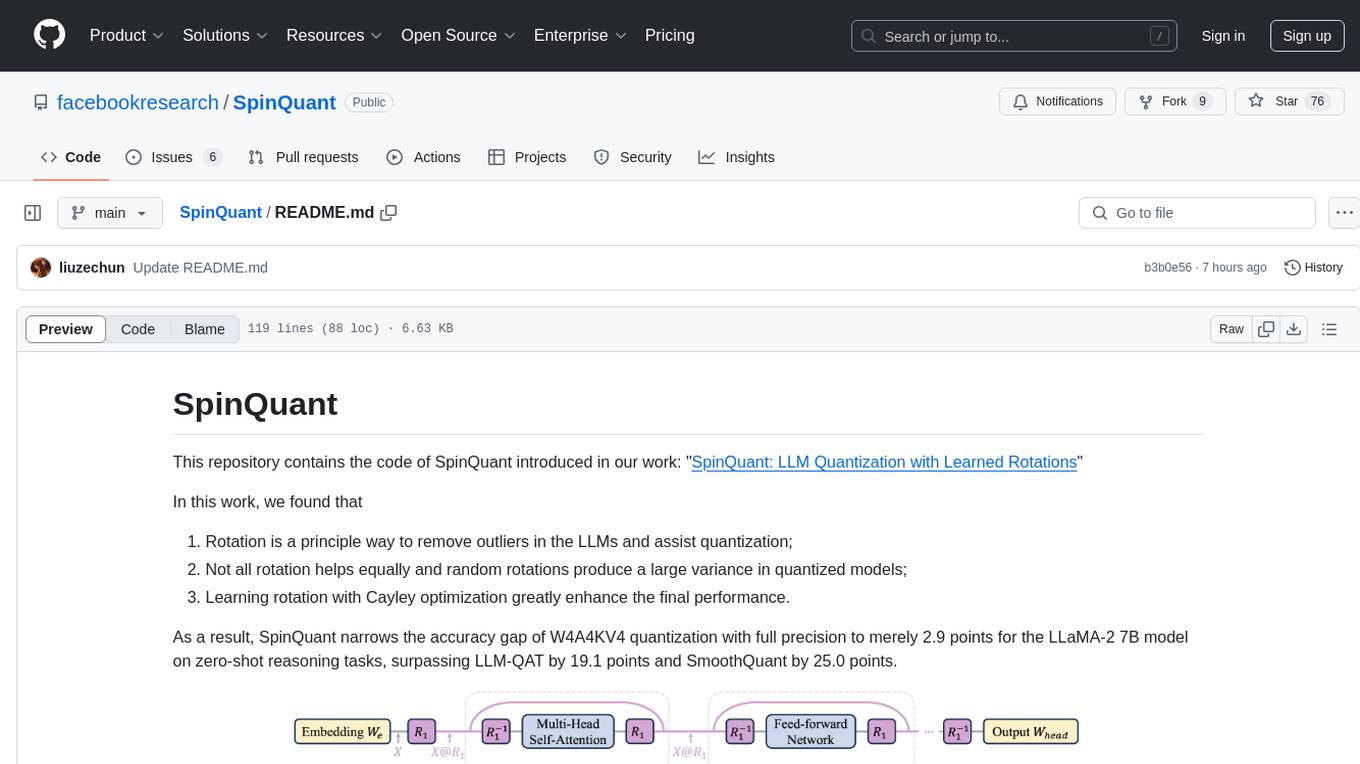Focus the Go to file field
Image resolution: width=1360 pixels, height=764 pixels.
coord(1197,213)
